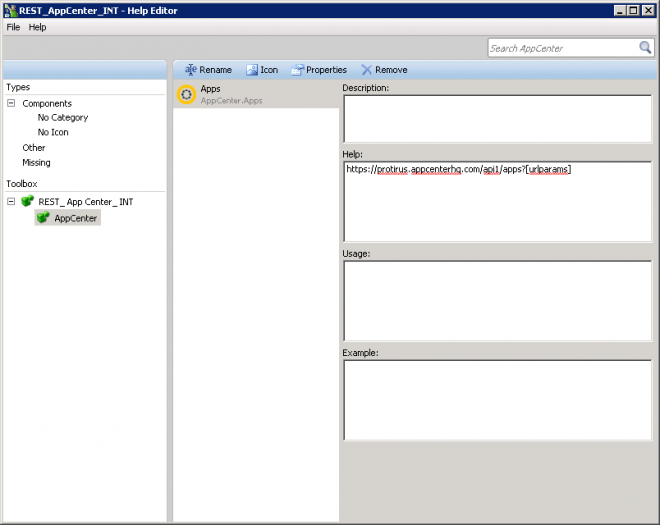Select the No Icon filter

coord(53,132)
